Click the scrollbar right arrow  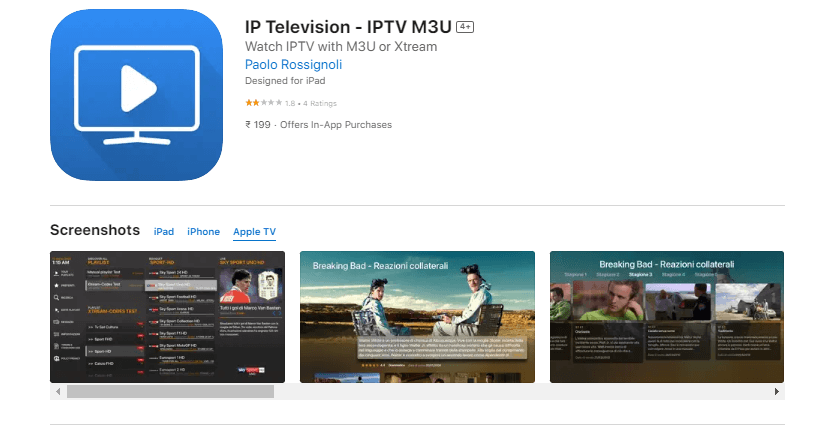(x=777, y=392)
